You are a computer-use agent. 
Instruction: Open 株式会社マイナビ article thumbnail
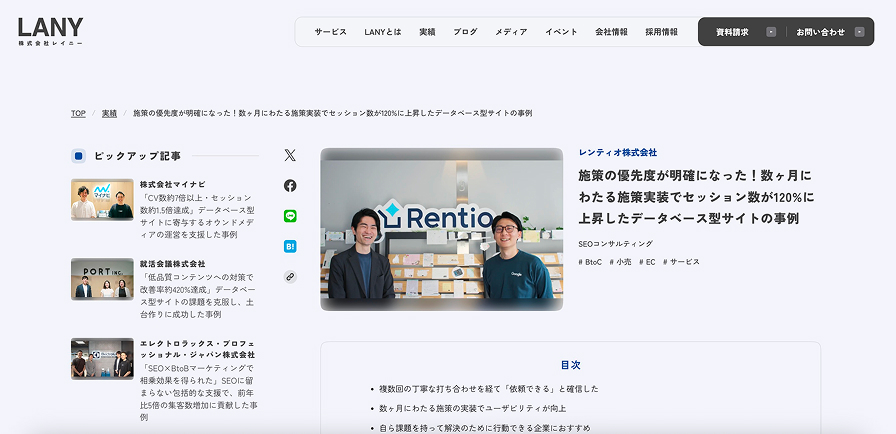point(102,199)
